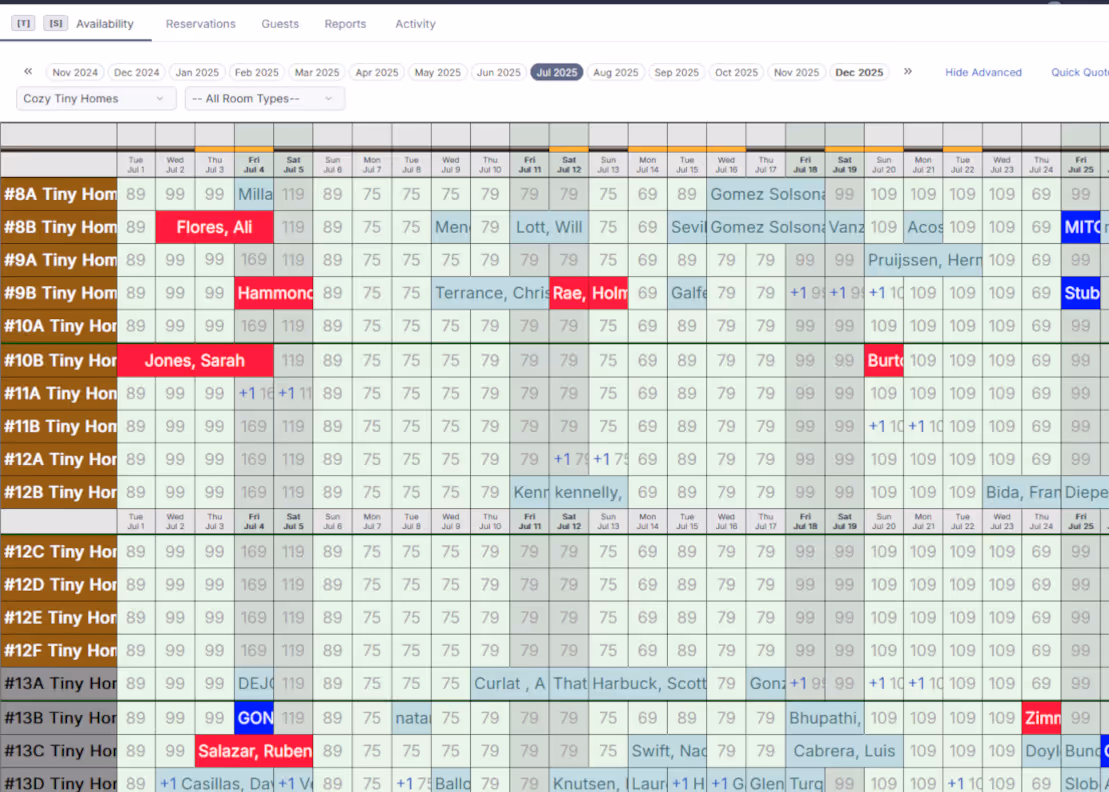
Task: Select the Mar 2025 month pill
Action: [x=317, y=72]
